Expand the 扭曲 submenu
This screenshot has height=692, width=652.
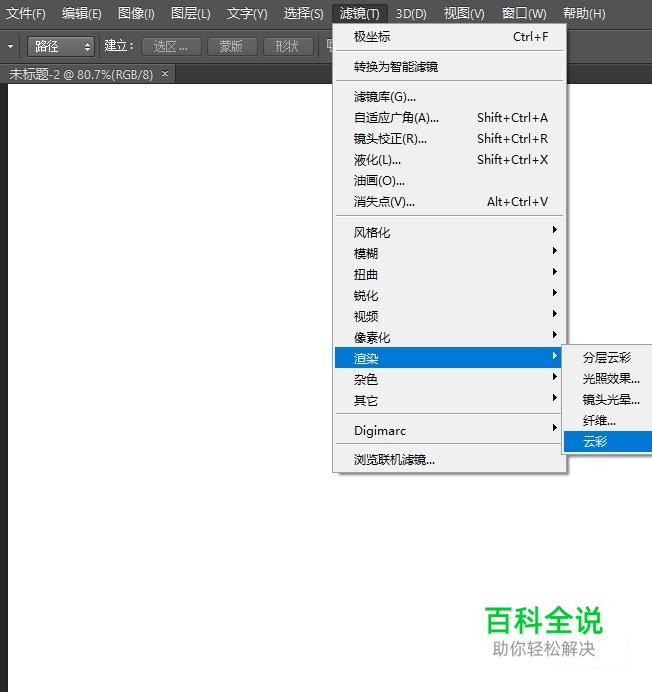pos(450,275)
